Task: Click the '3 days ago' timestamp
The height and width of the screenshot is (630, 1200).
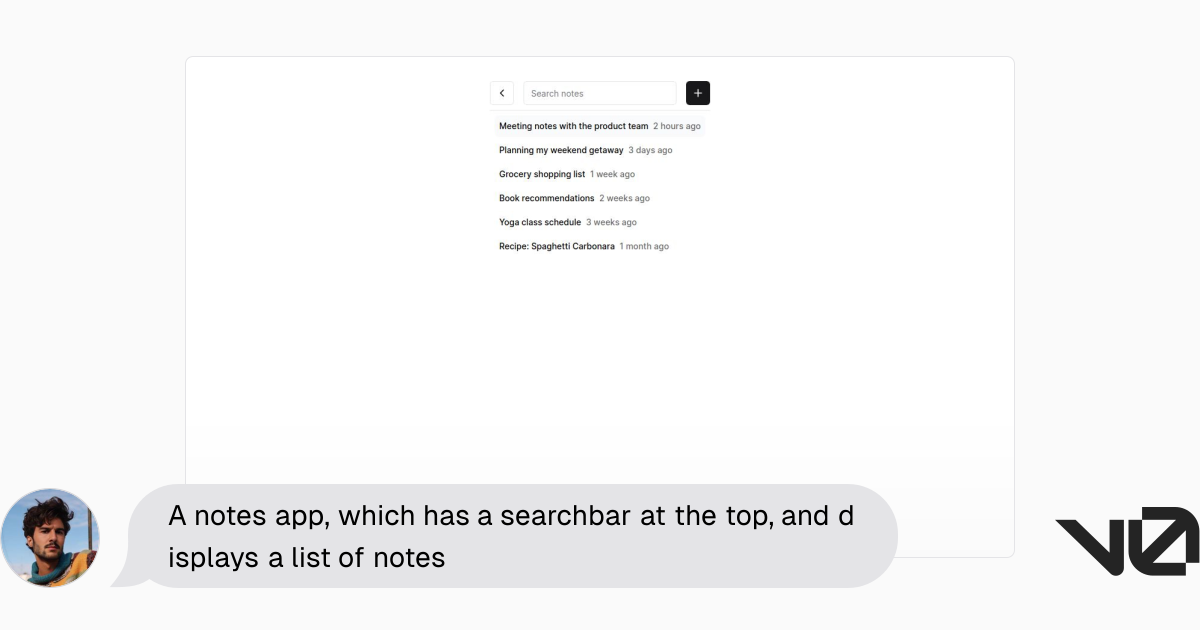Action: click(650, 150)
